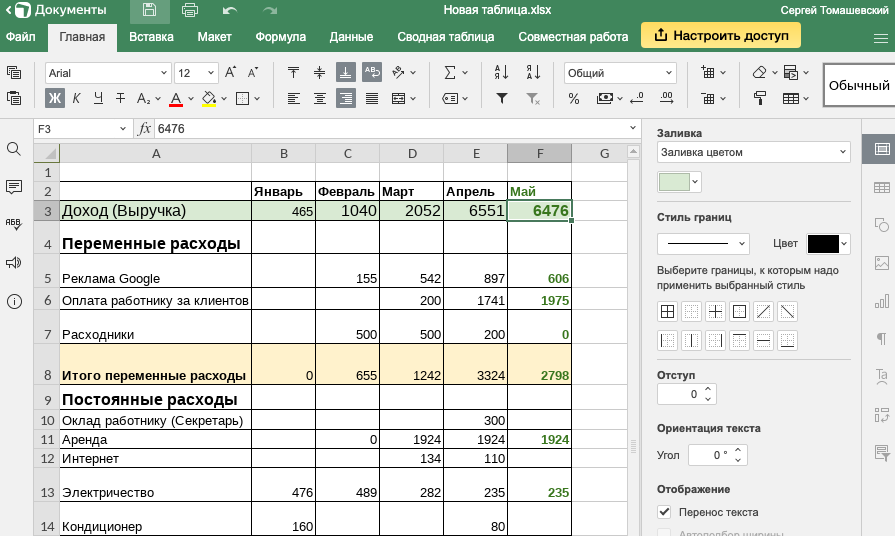
Task: Toggle bold formatting (Ж)
Action: [x=55, y=98]
